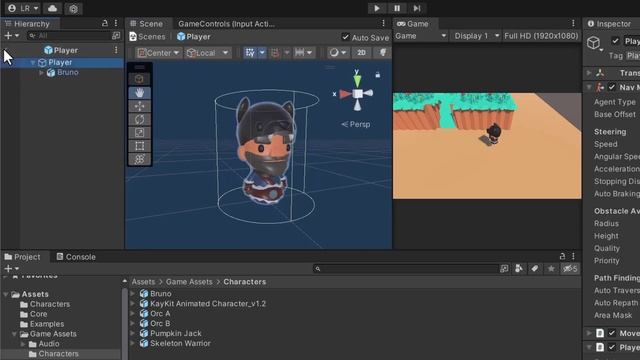Focus the Hierarchy search field
Viewport: 640px width, 360px height.
(x=69, y=36)
